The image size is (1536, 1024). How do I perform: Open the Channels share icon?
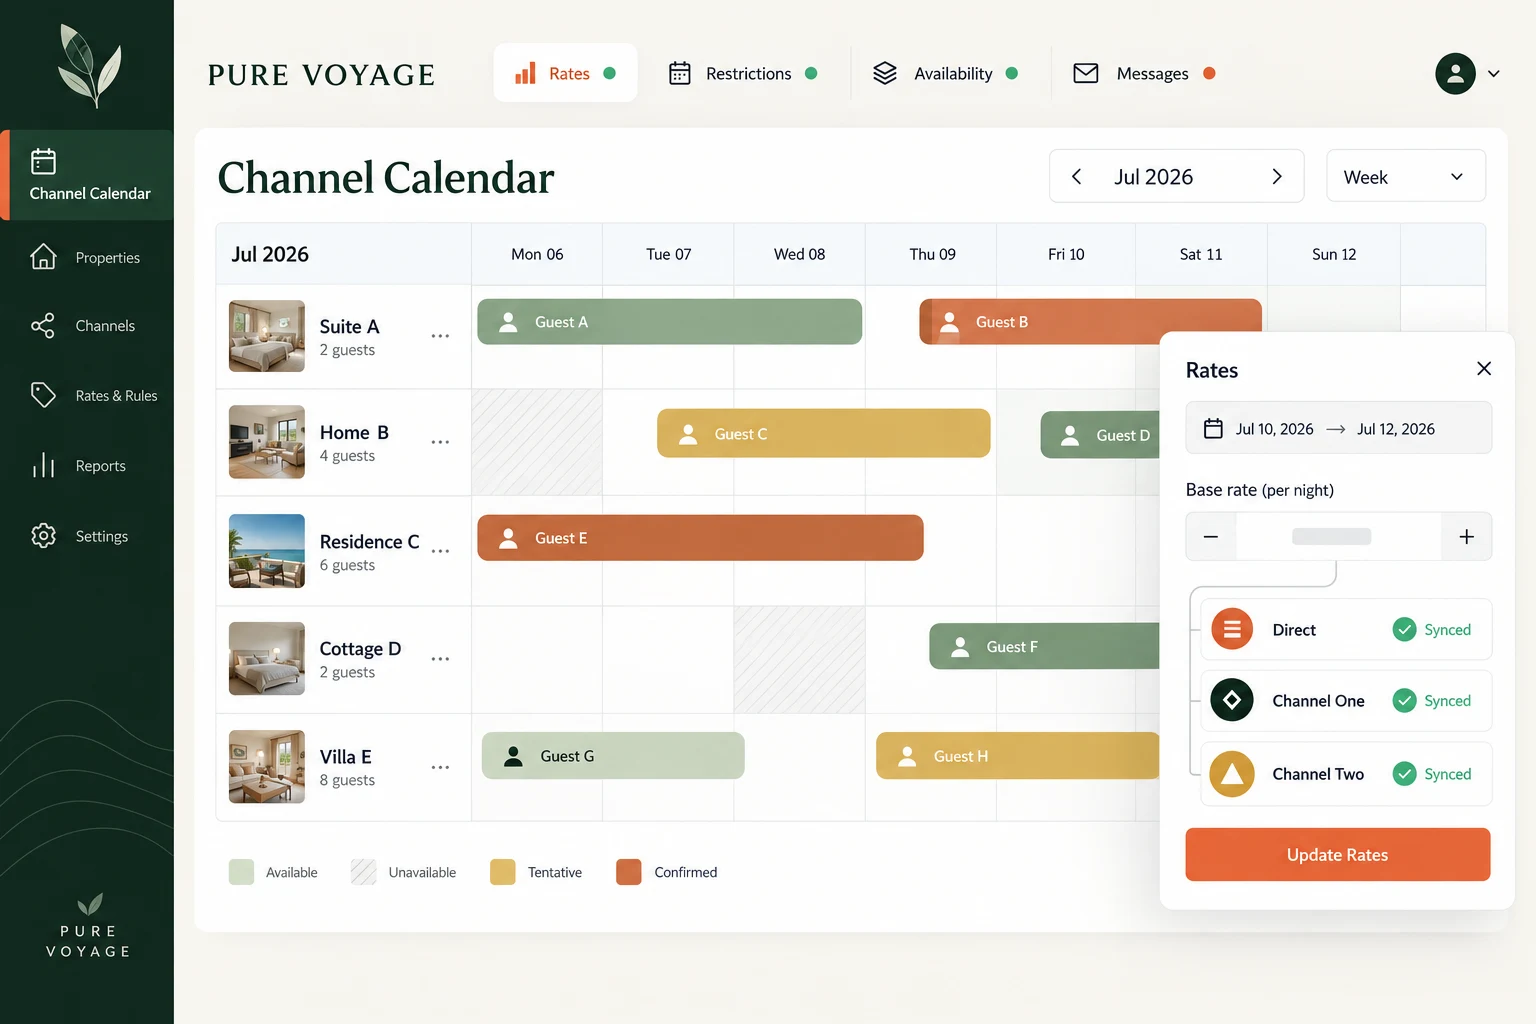(x=43, y=325)
